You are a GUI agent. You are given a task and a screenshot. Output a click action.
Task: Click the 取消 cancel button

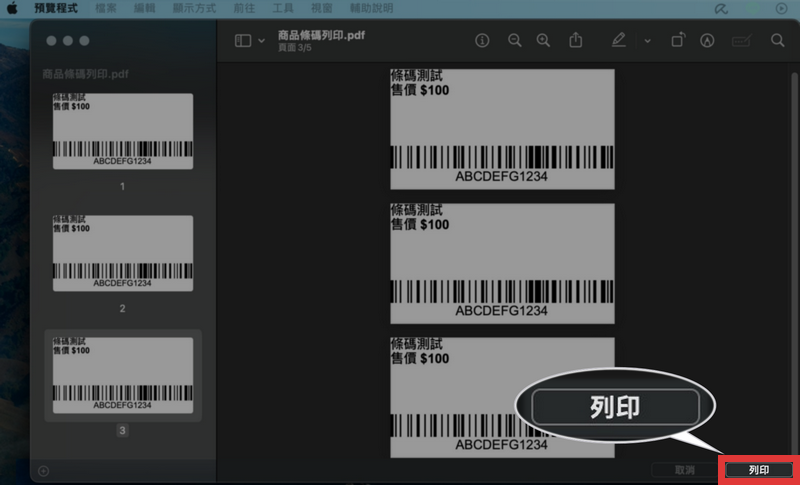tap(685, 470)
